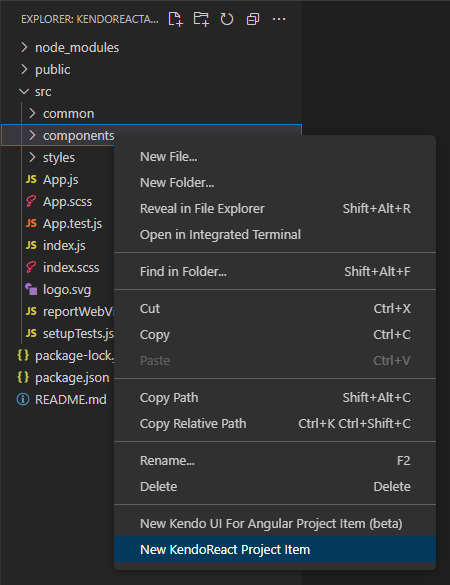
Task: Choose Rename... from the context menu
Action: click(x=275, y=461)
